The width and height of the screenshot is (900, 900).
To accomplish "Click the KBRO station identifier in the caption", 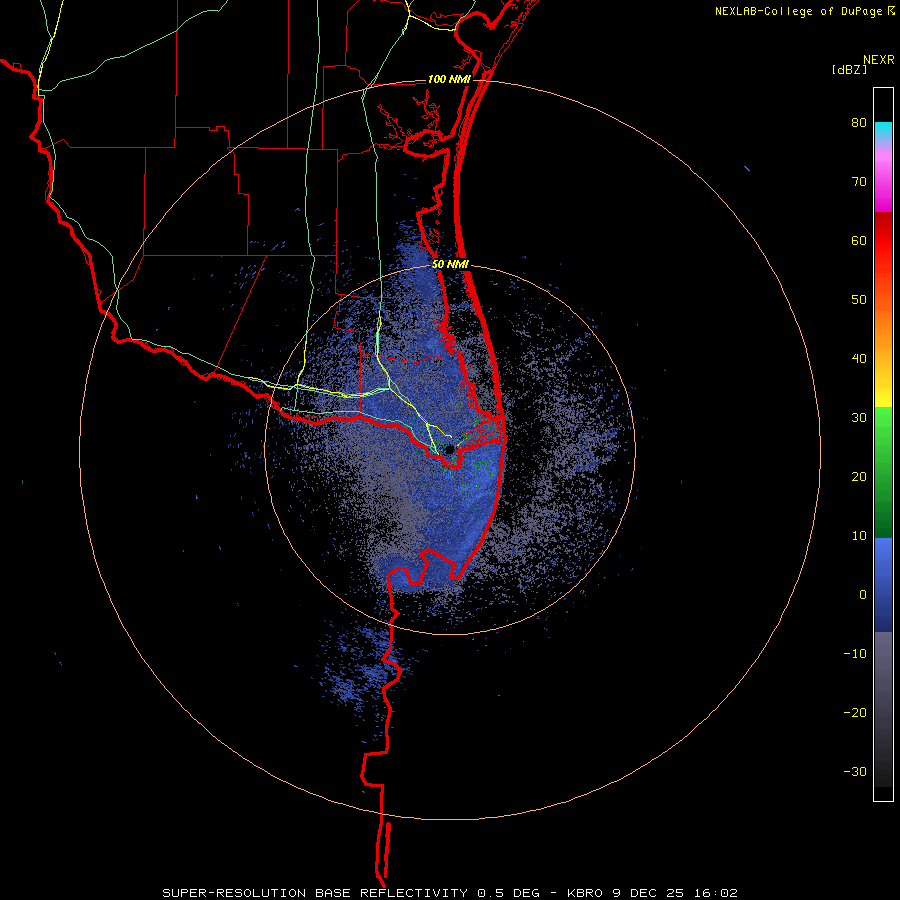I will coord(587,893).
